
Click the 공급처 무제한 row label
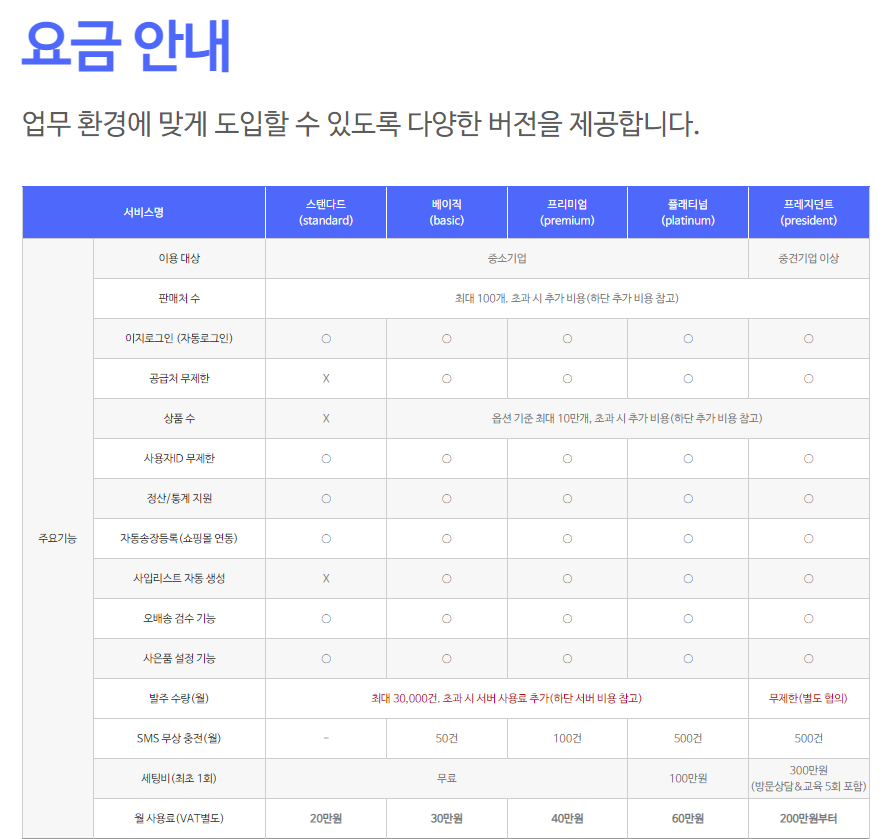180,378
